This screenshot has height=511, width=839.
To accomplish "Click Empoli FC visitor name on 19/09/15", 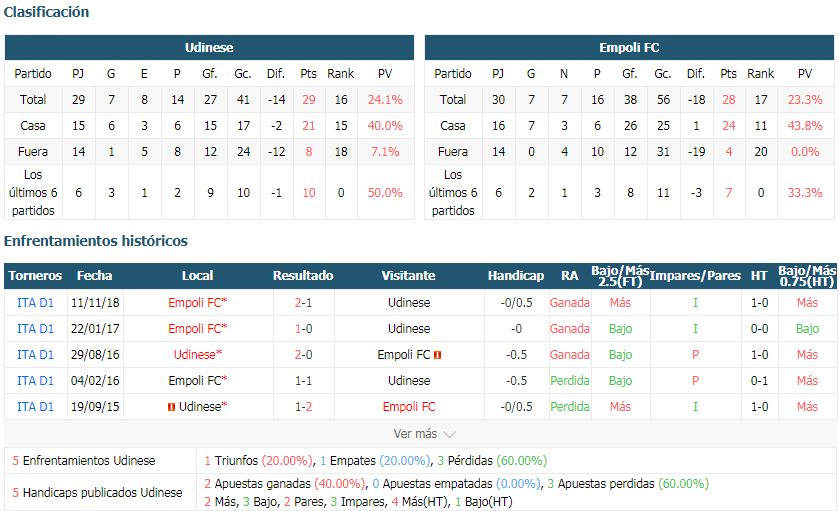I will click(409, 407).
